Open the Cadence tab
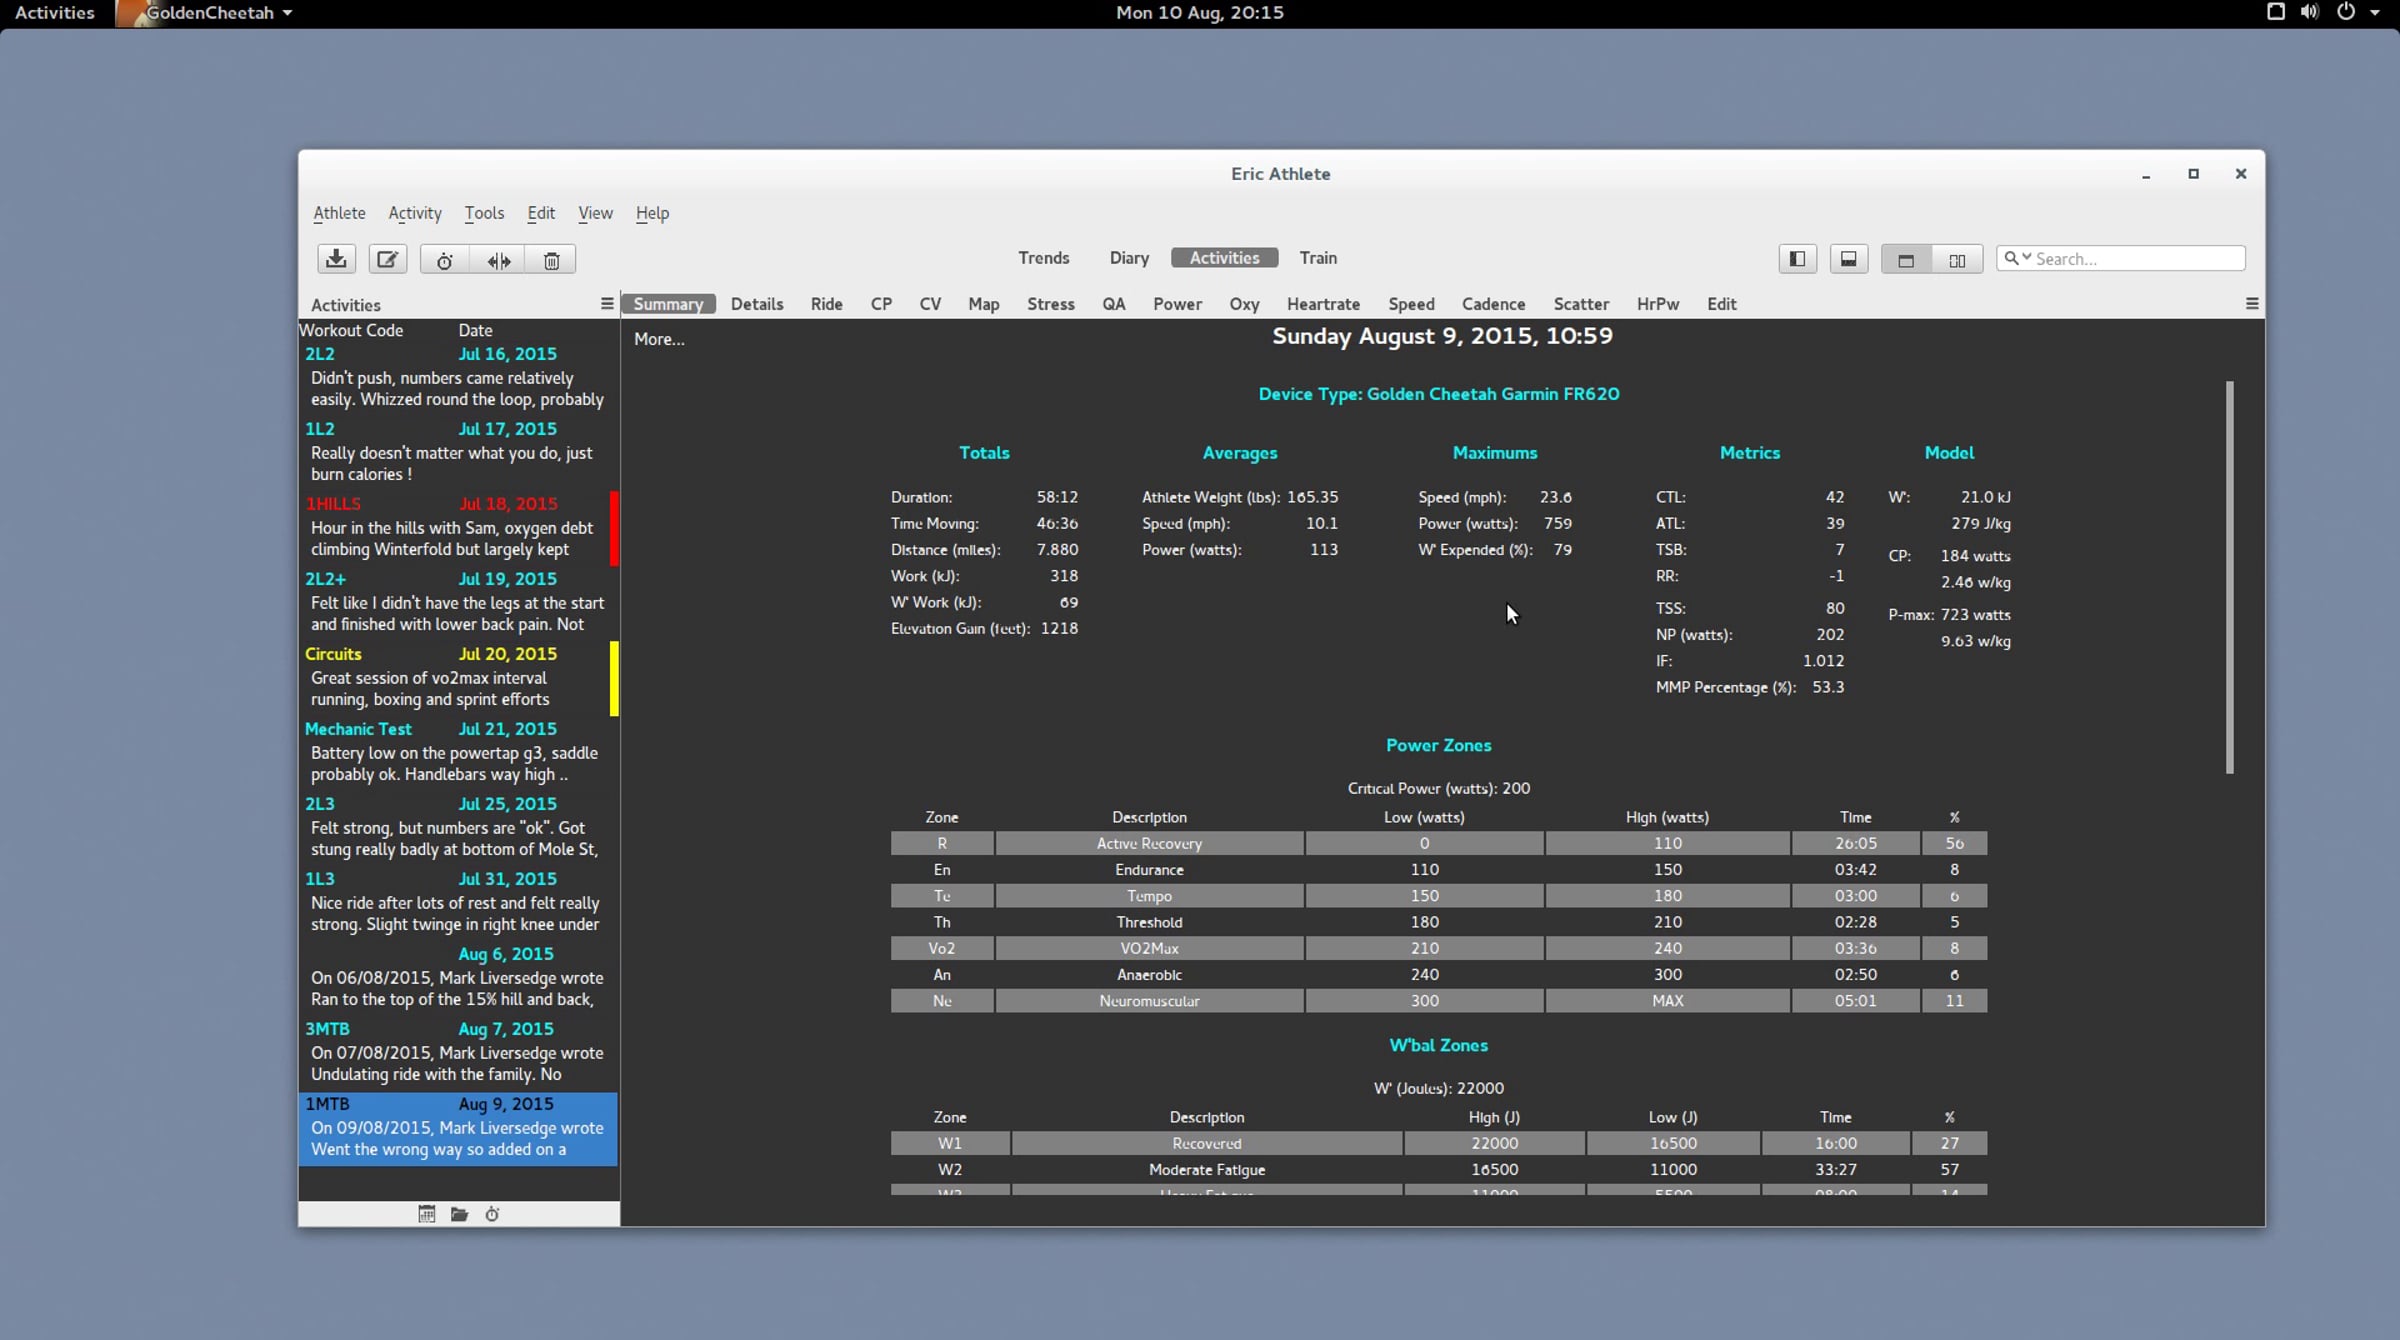 pyautogui.click(x=1493, y=303)
